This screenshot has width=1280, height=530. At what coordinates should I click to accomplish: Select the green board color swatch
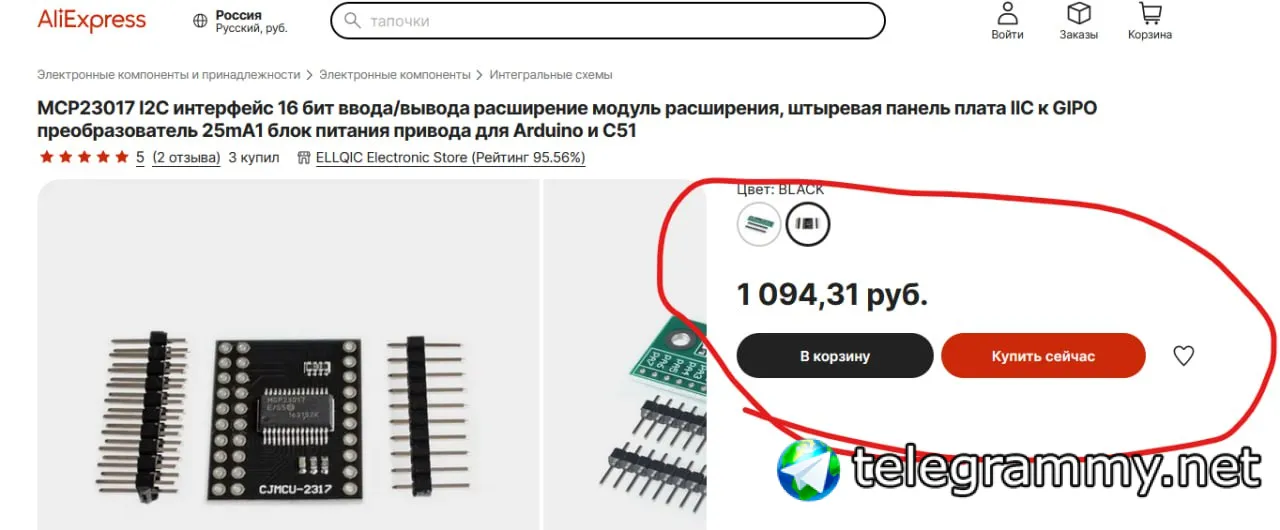click(759, 224)
